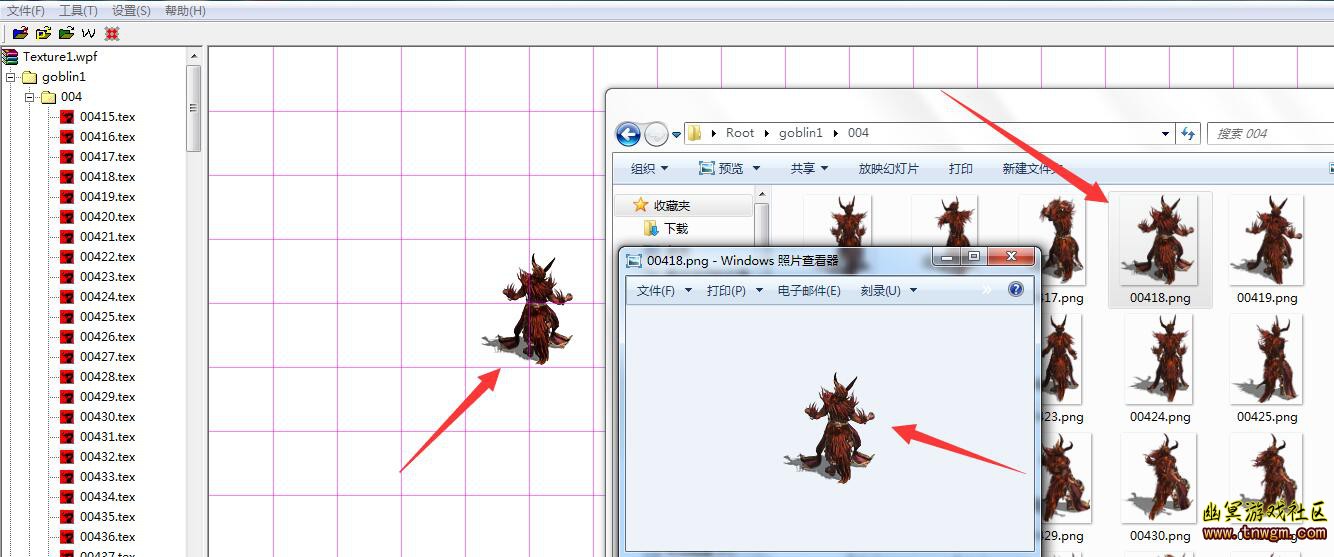Click the goblin1 breadcrumb in address bar
This screenshot has width=1334, height=557.
(x=801, y=133)
